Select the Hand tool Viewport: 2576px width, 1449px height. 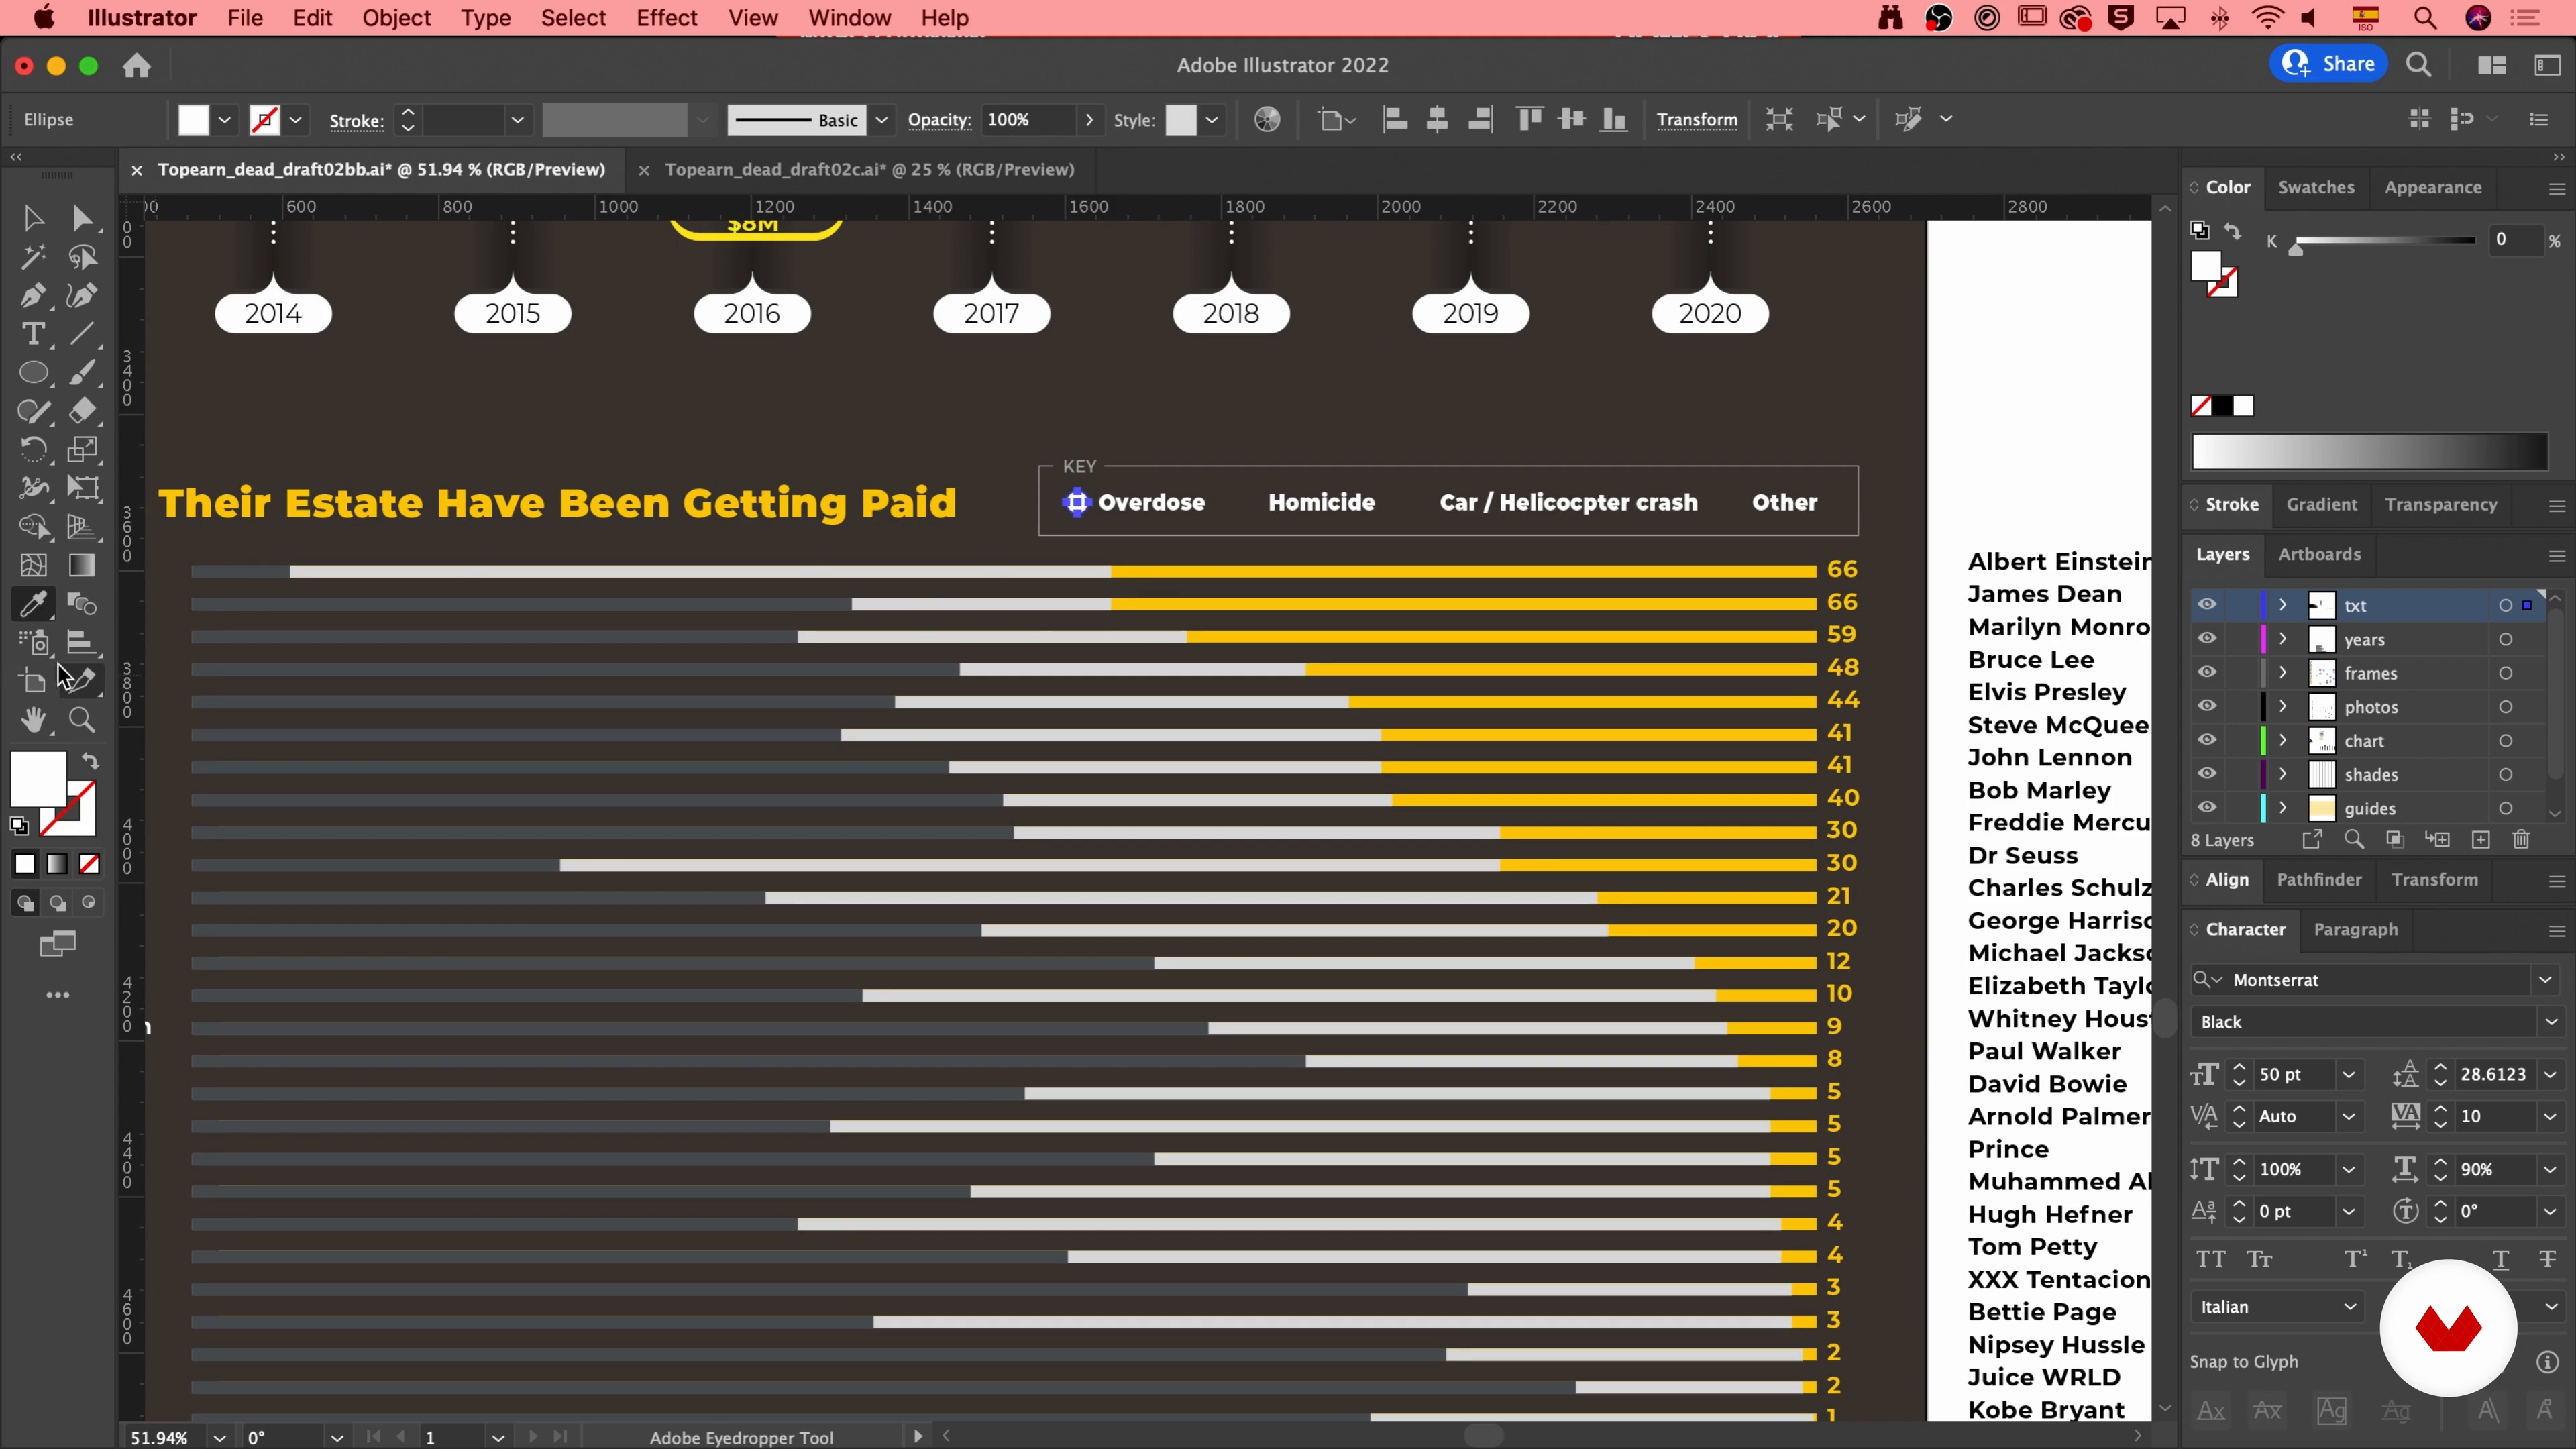pos(33,720)
